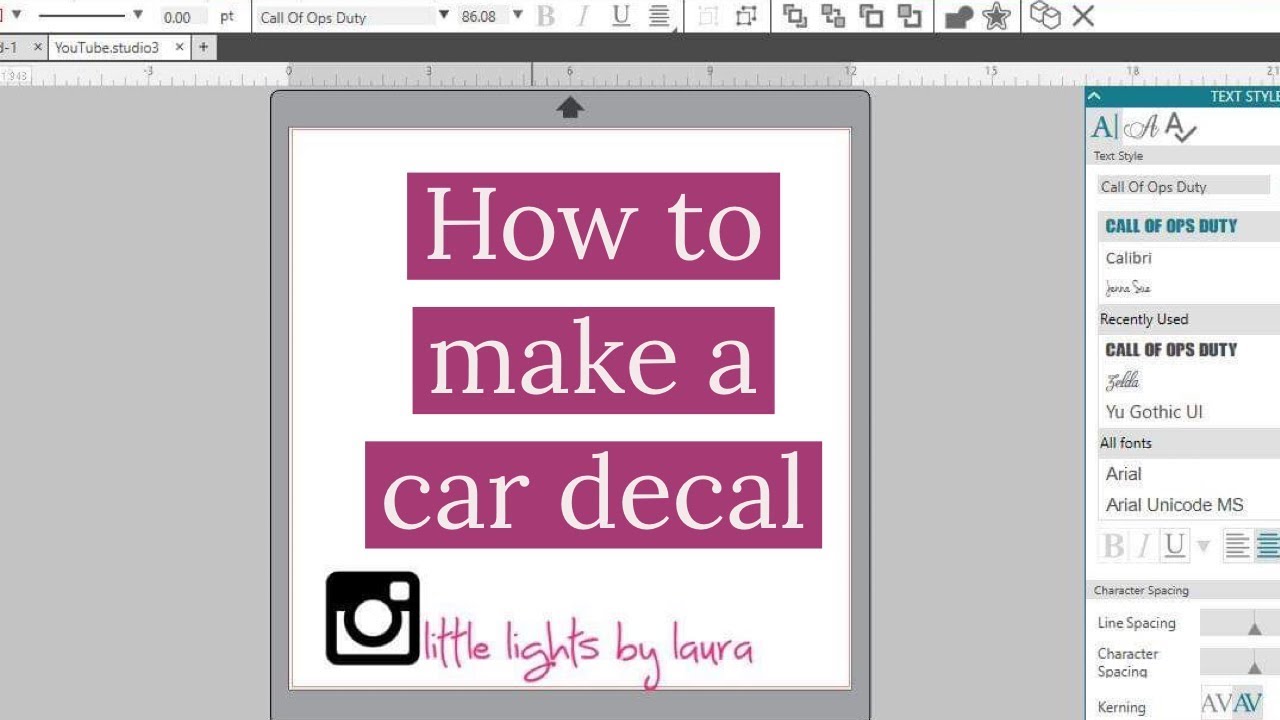This screenshot has height=720, width=1280.
Task: Click the Send to Back icon
Action: [x=909, y=16]
